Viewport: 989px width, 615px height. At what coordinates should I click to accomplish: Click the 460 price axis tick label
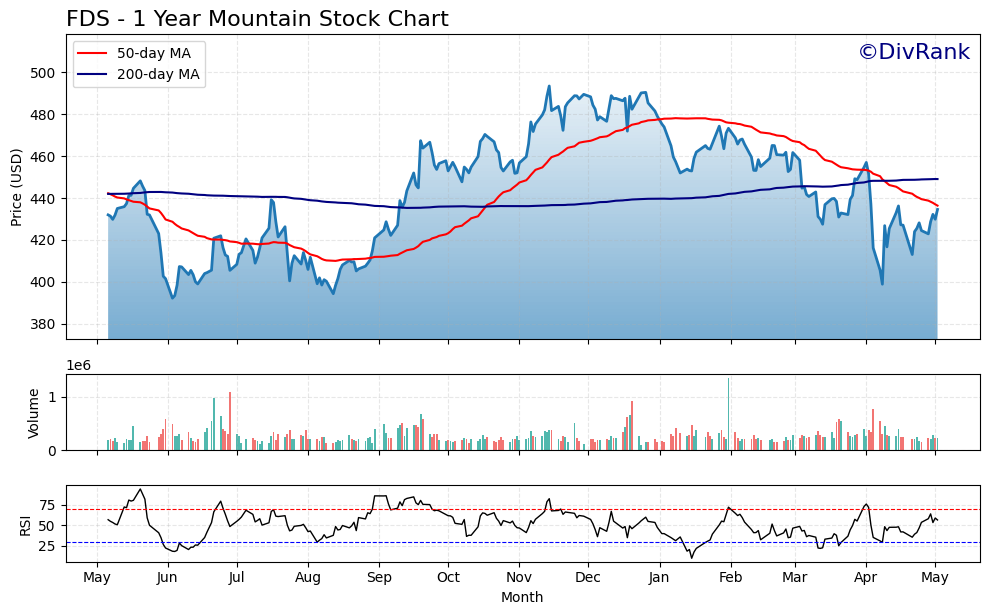click(x=43, y=156)
